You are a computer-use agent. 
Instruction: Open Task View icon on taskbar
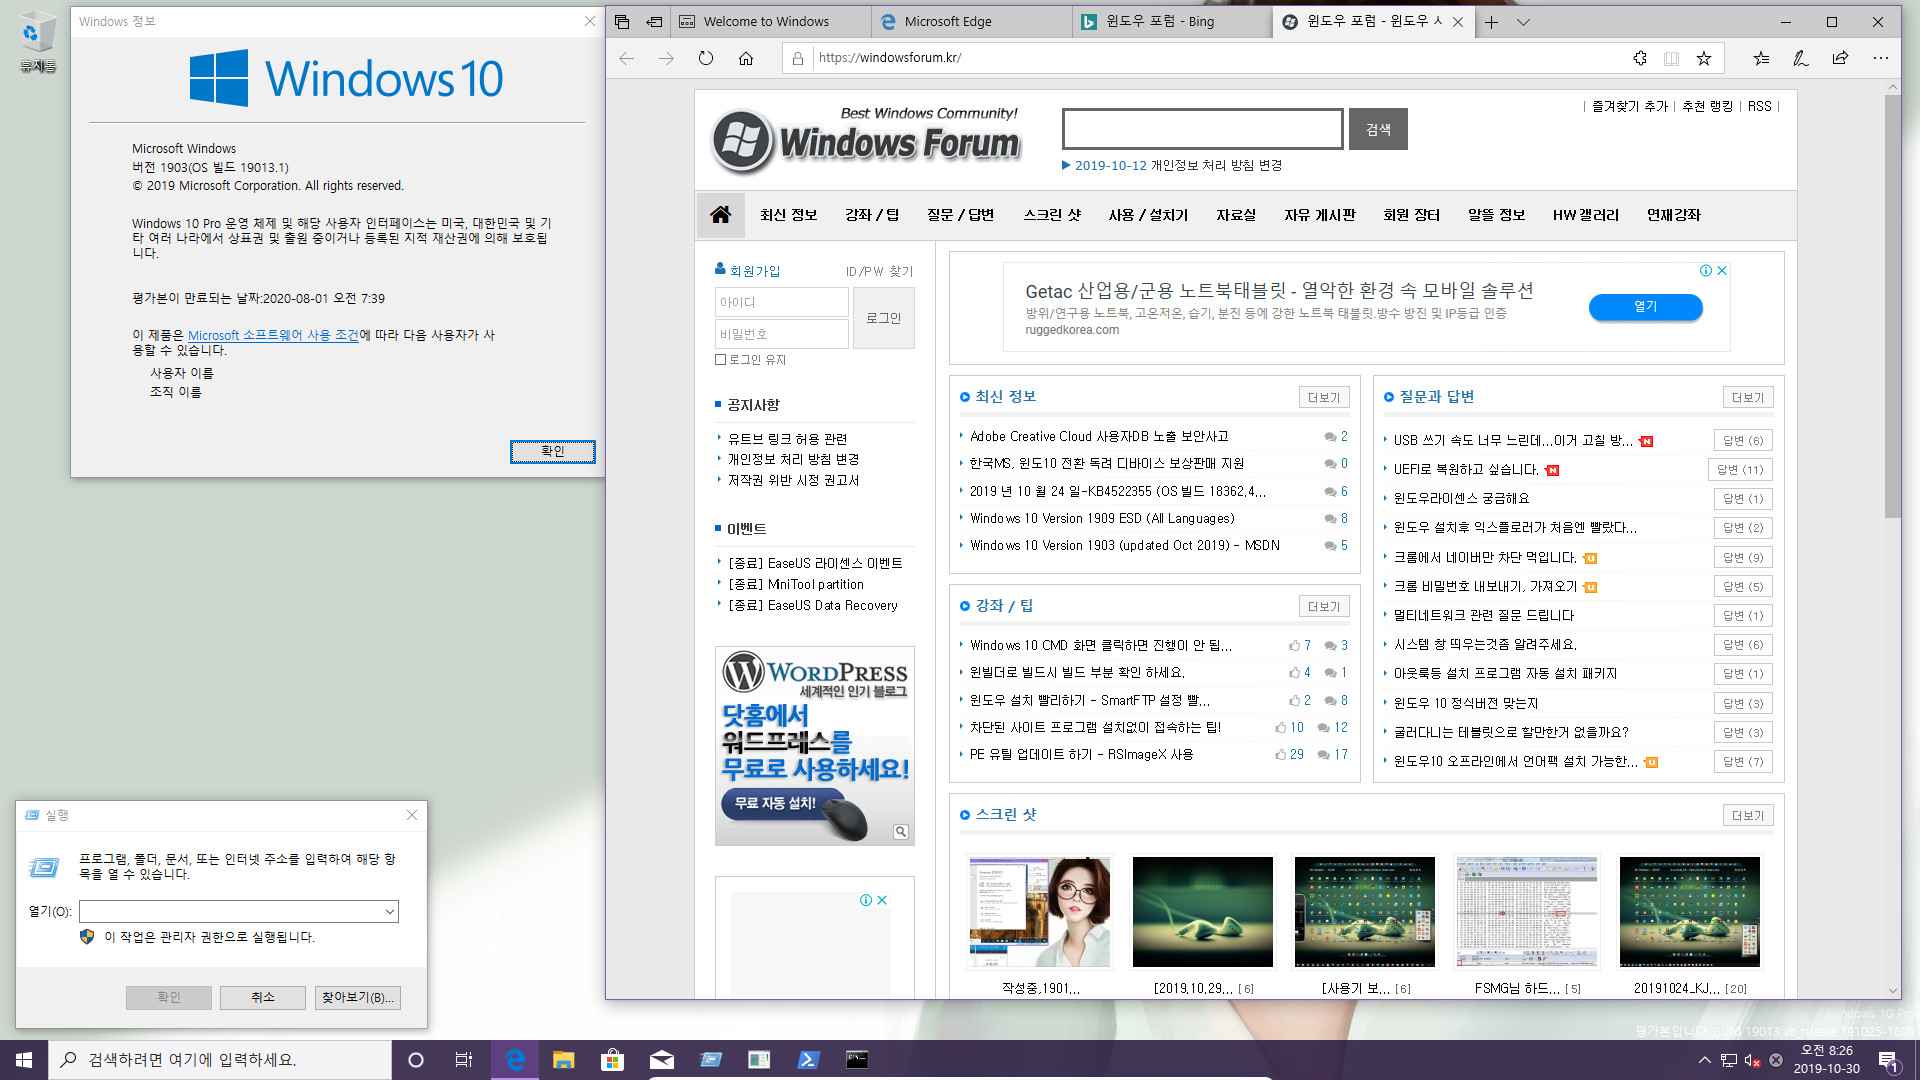(464, 1060)
